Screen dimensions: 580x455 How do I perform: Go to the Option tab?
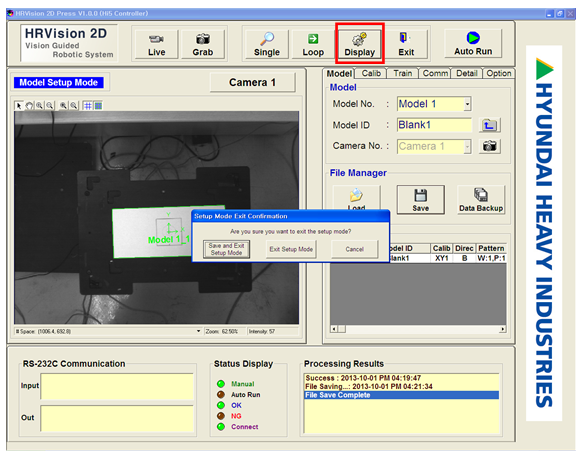(x=499, y=73)
